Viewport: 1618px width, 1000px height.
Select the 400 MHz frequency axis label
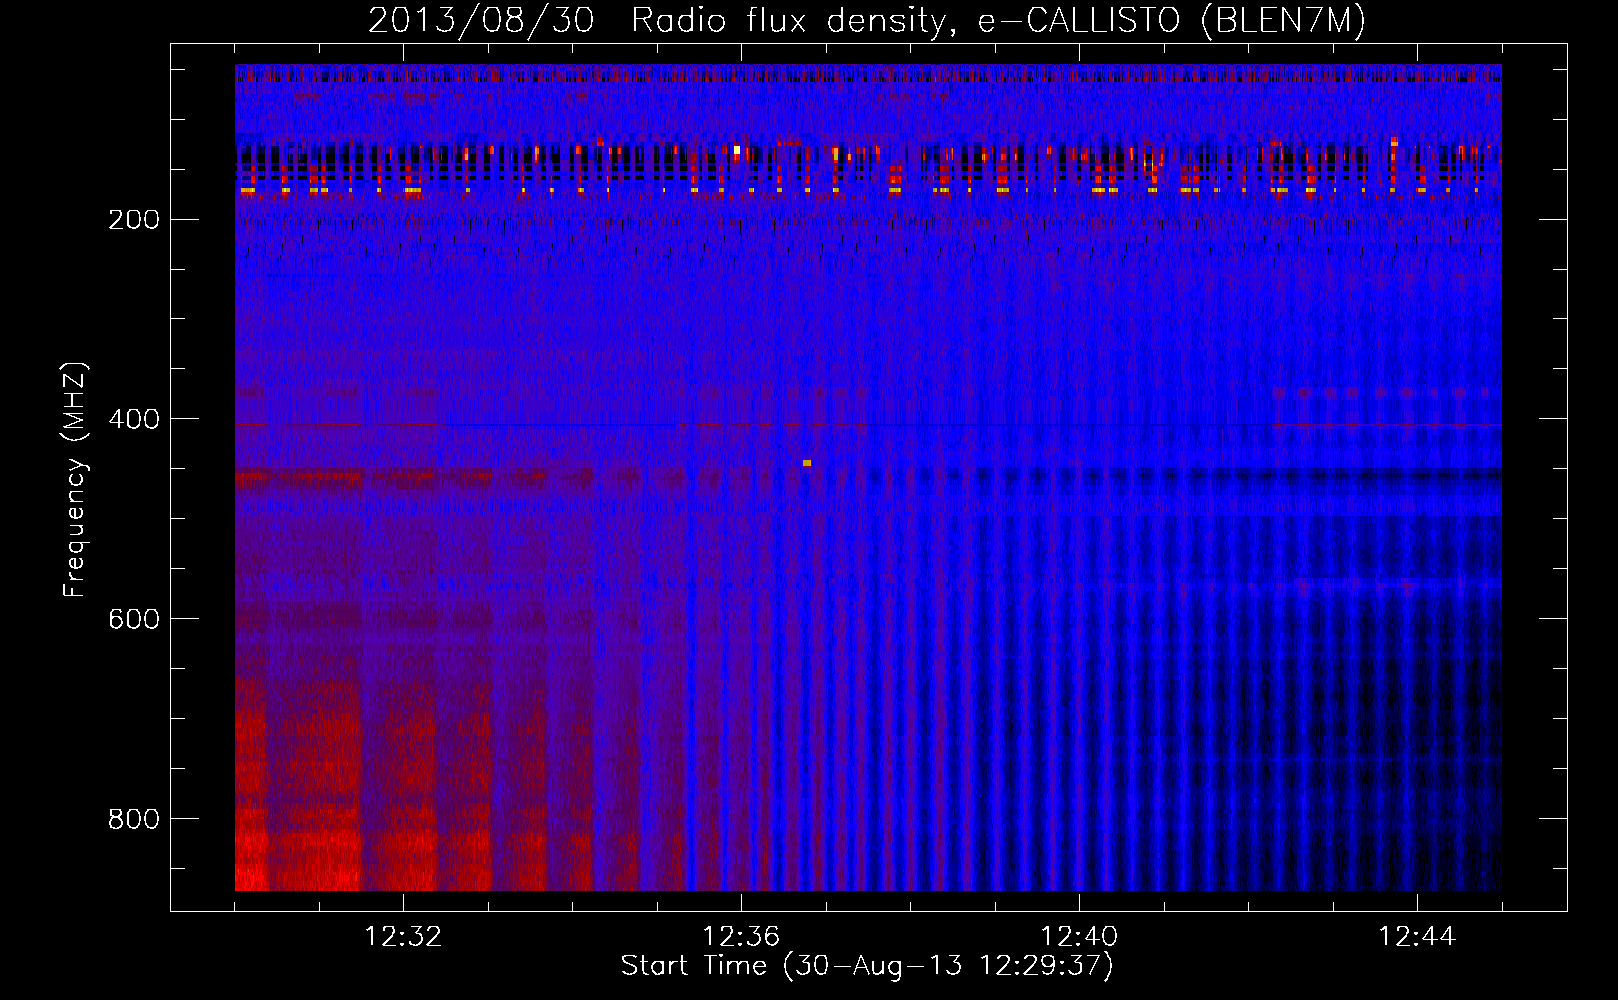(x=134, y=419)
